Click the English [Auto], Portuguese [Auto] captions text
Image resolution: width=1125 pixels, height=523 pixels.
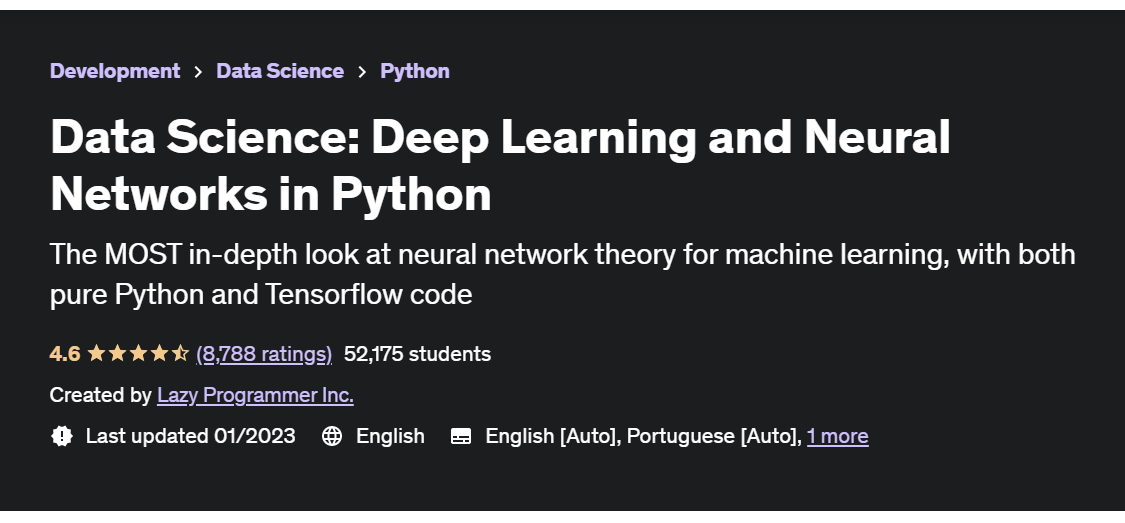click(643, 436)
